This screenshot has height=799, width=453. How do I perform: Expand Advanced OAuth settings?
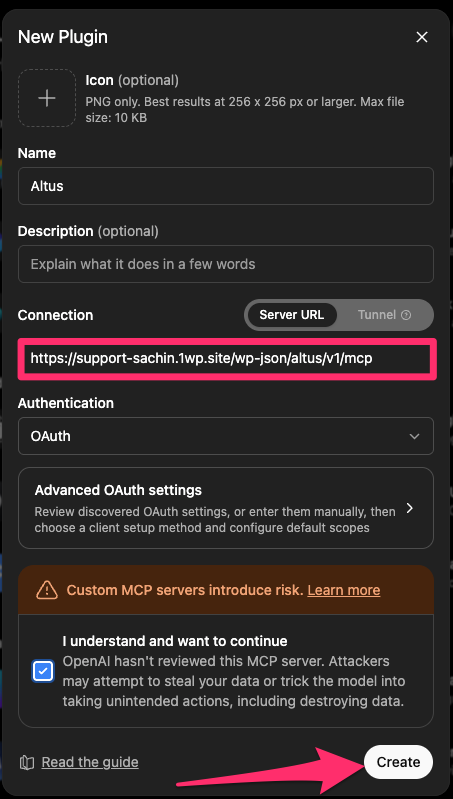226,508
